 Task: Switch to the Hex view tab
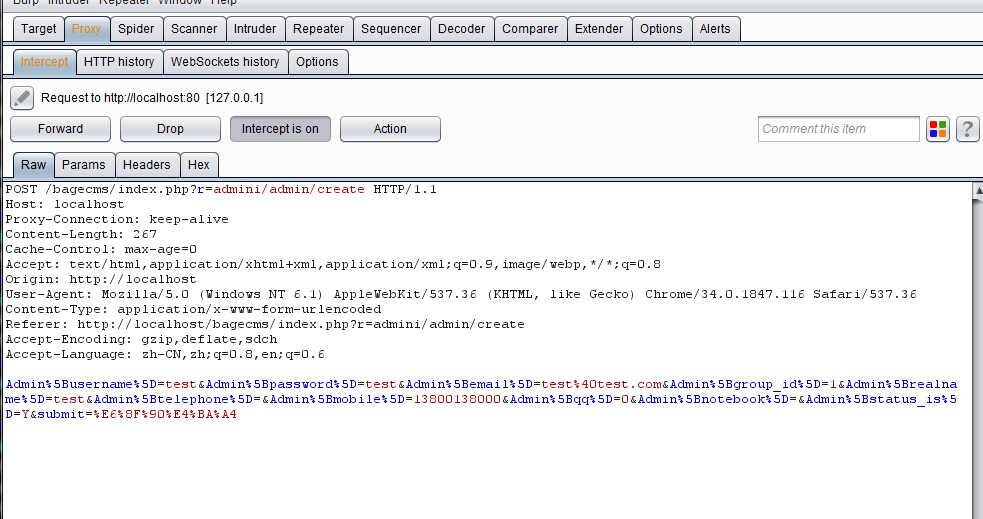coord(199,165)
